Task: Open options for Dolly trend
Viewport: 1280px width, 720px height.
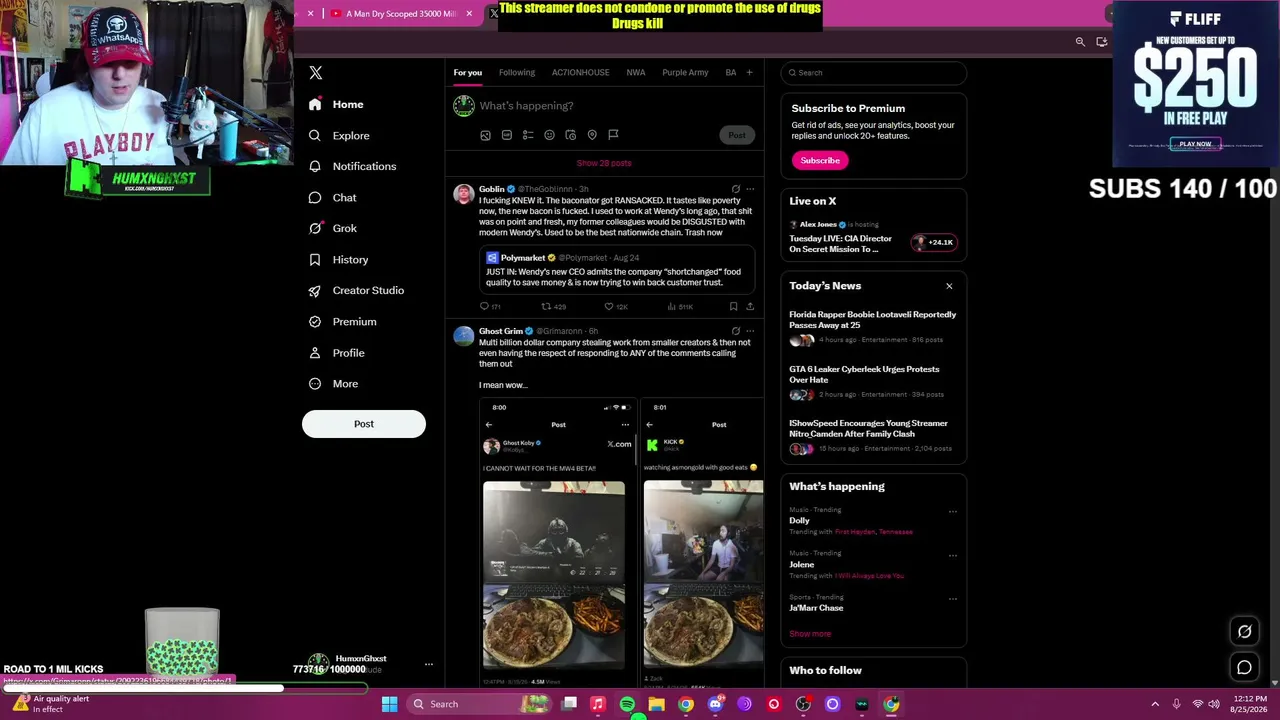Action: [x=952, y=511]
